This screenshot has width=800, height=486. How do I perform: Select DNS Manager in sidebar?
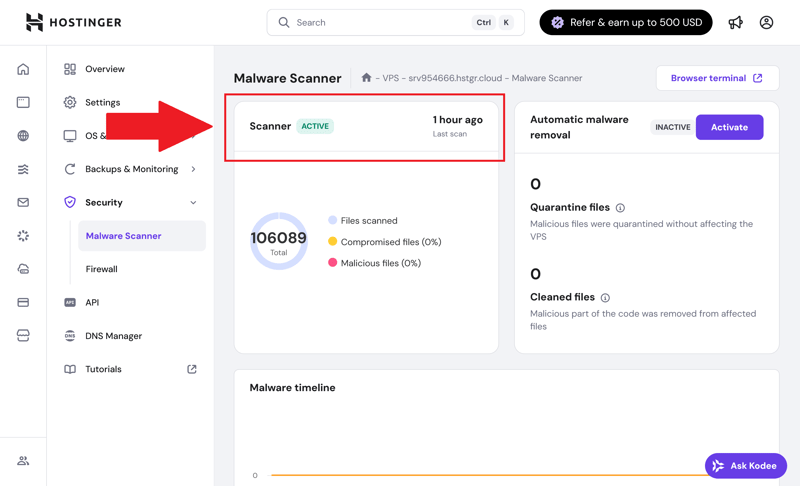[x=113, y=336]
